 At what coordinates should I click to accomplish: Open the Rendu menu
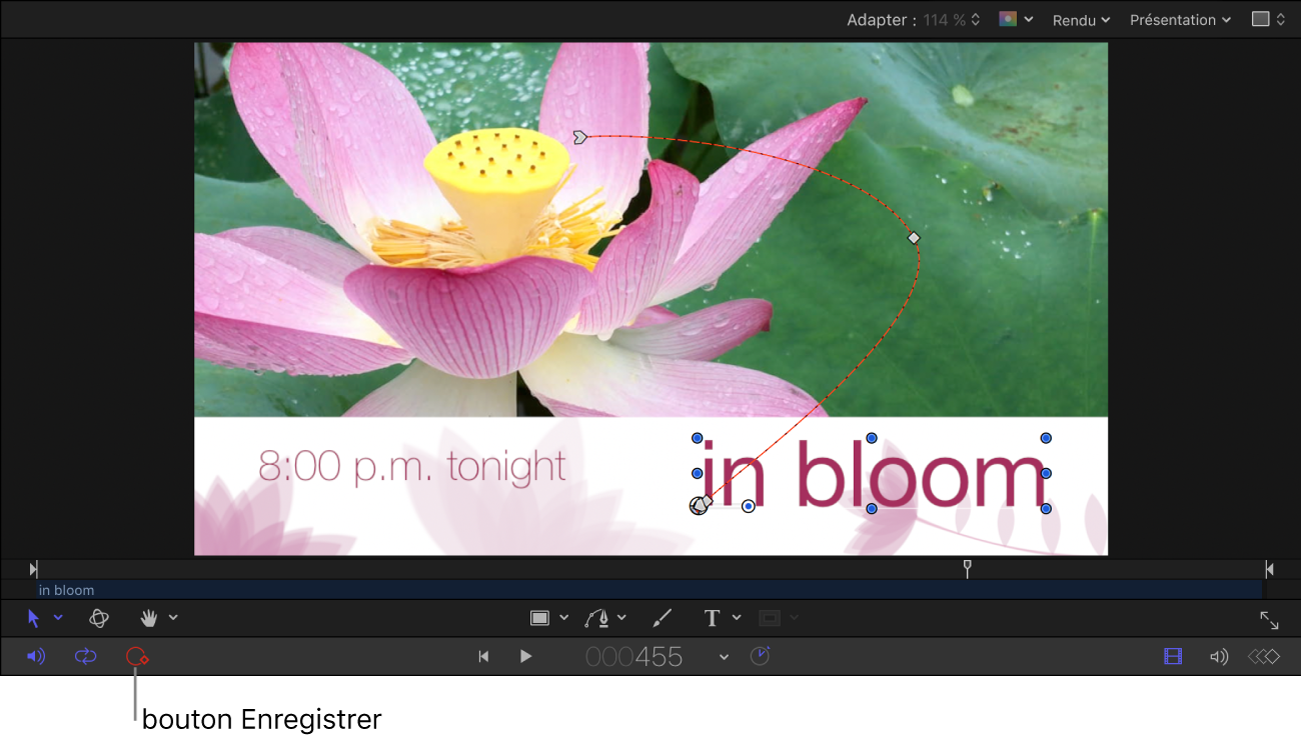[x=1080, y=20]
